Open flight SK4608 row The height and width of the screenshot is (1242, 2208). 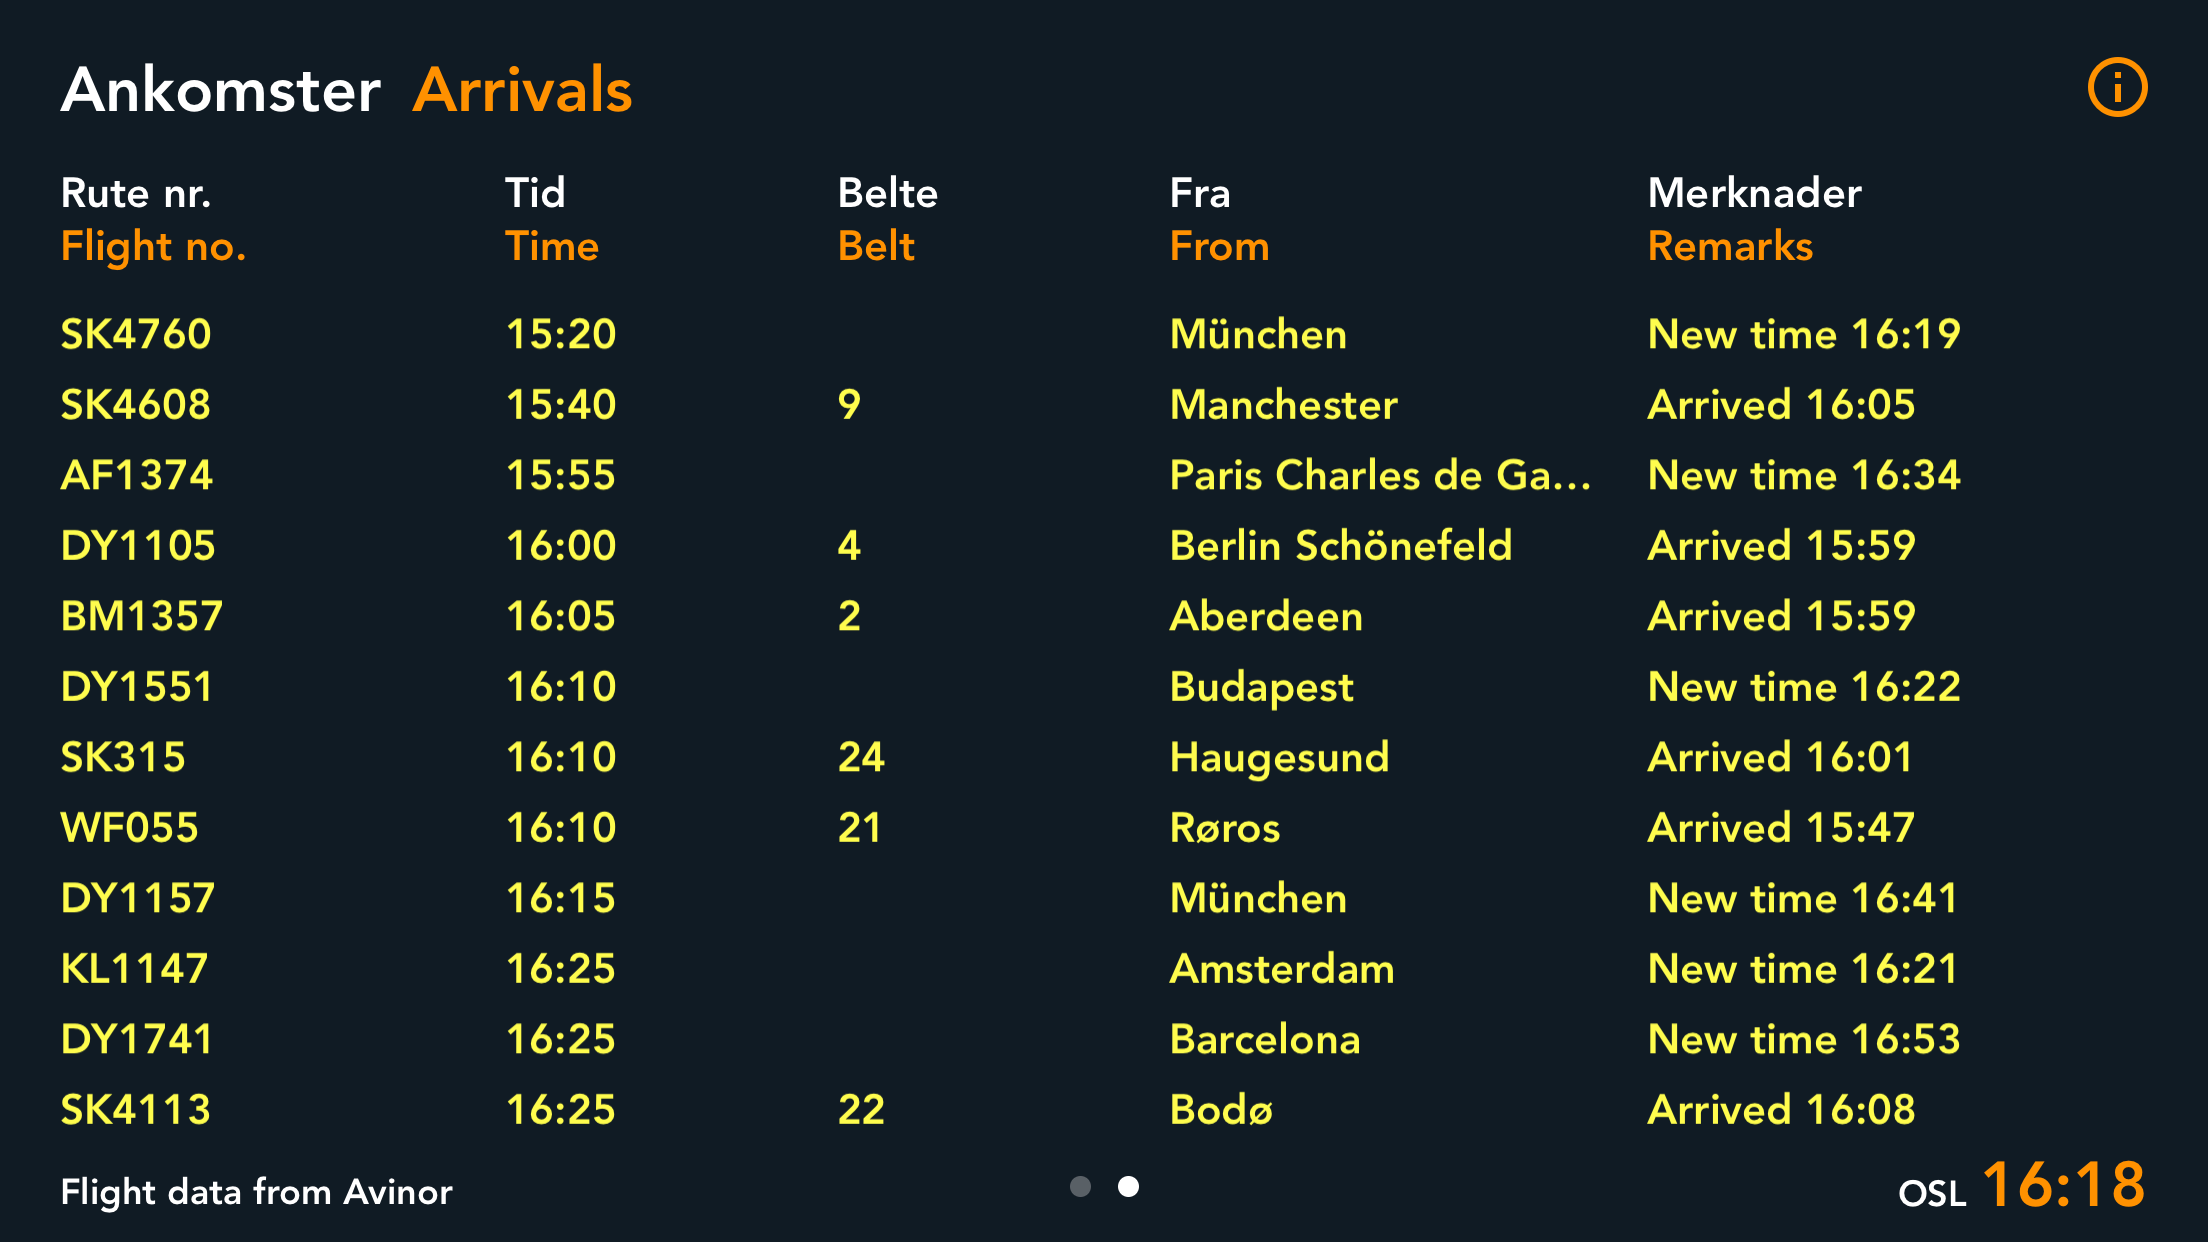136,405
